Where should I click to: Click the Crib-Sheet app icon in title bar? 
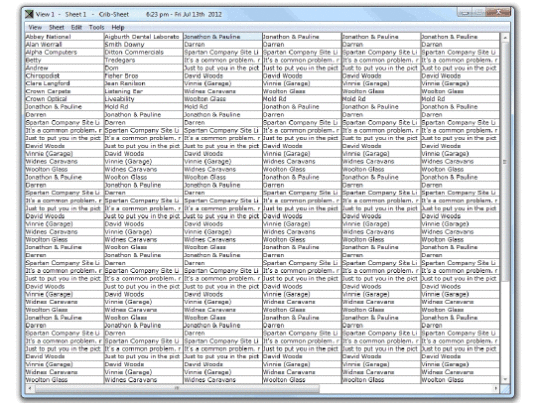click(x=29, y=14)
